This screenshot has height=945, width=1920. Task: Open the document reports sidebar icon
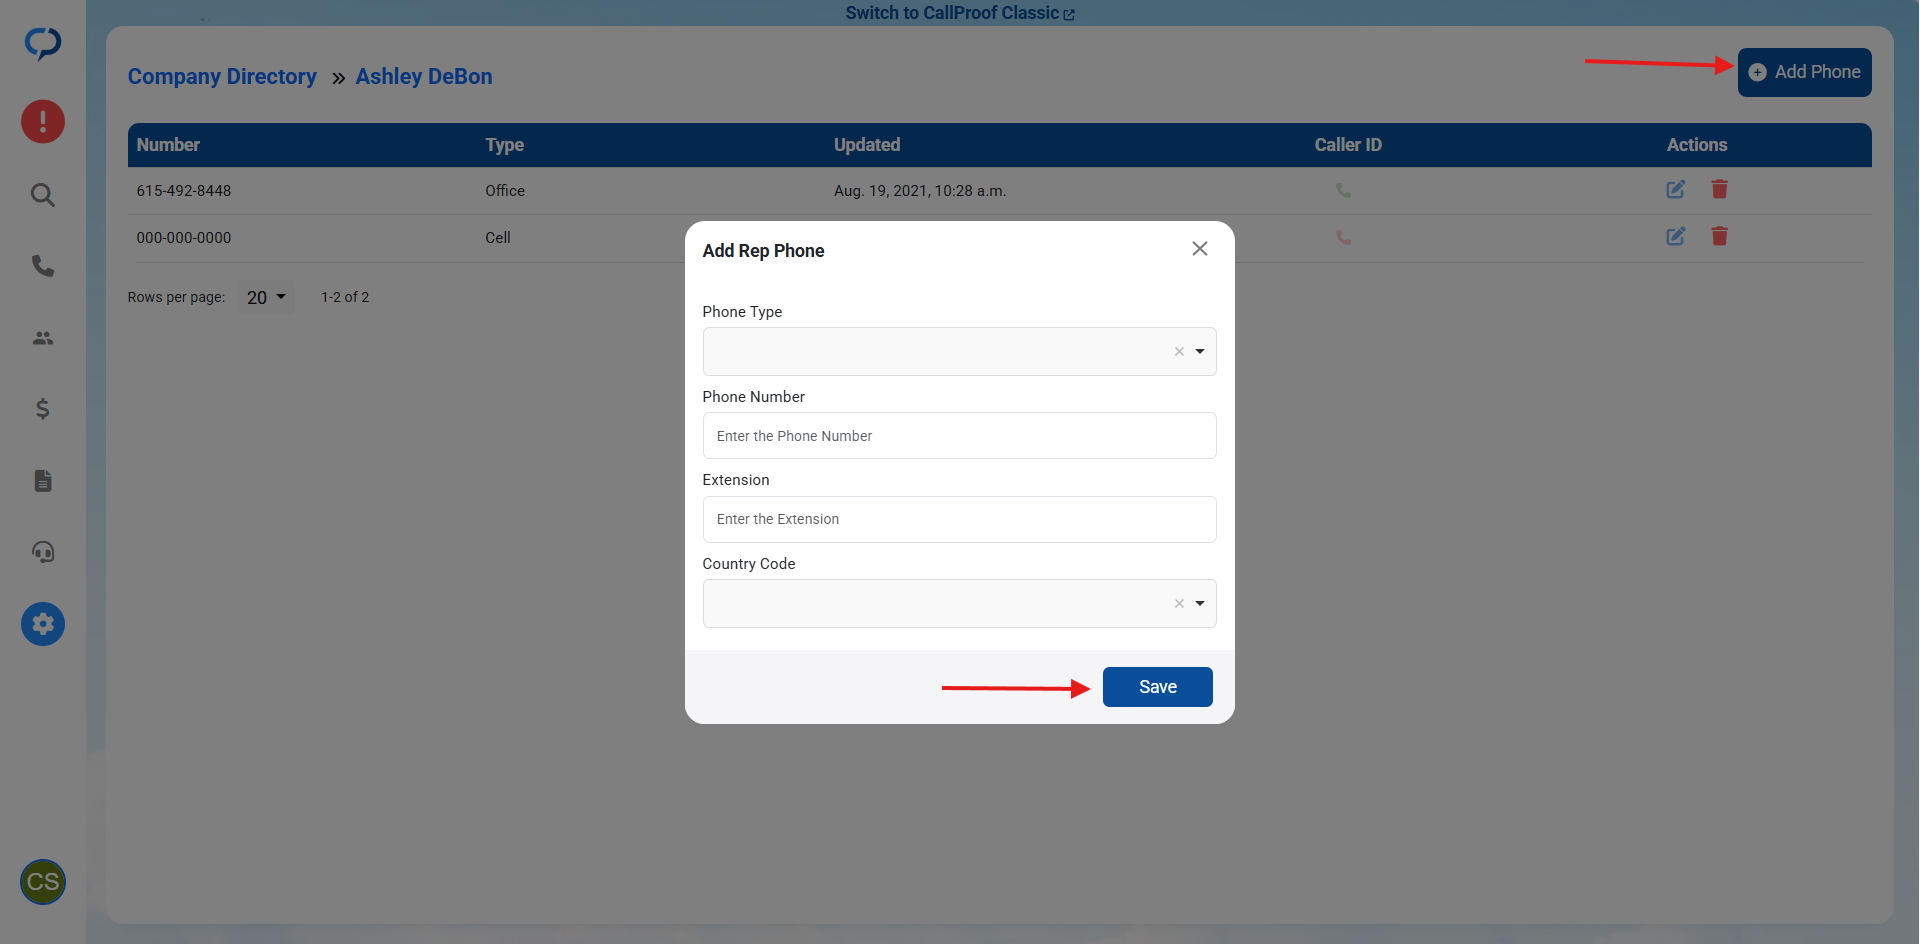click(x=43, y=481)
